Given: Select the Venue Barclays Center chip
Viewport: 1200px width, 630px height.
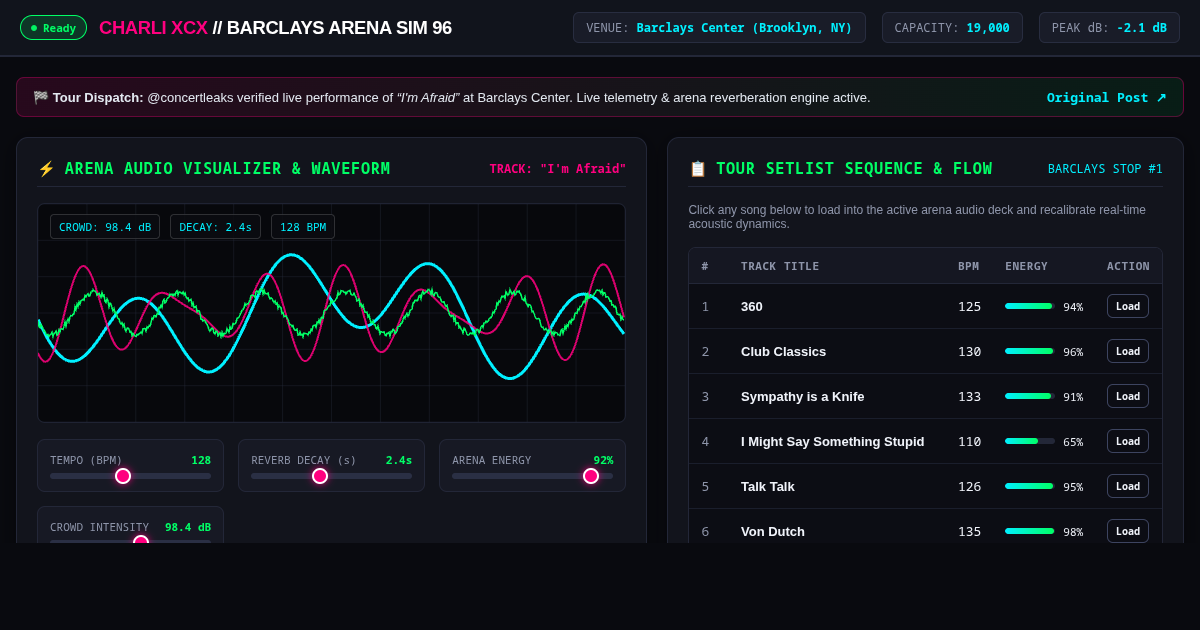Looking at the screenshot, I should (x=719, y=28).
